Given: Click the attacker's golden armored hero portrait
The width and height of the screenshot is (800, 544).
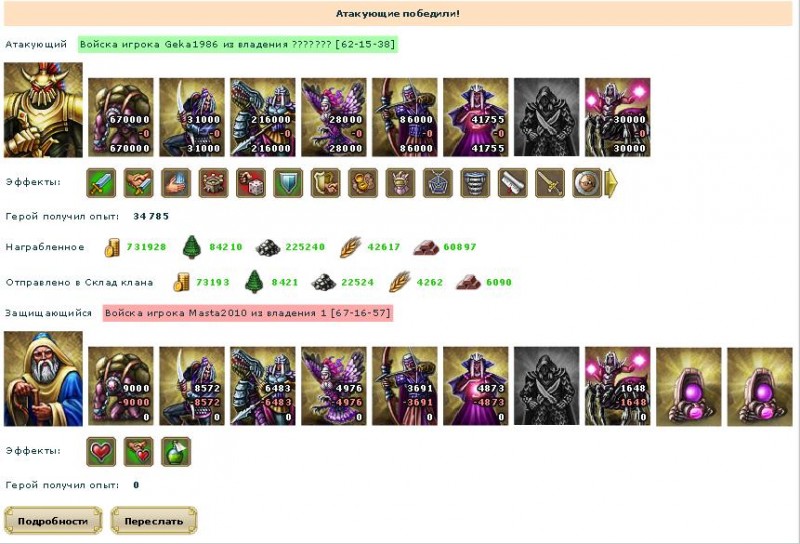Looking at the screenshot, I should 43,110.
